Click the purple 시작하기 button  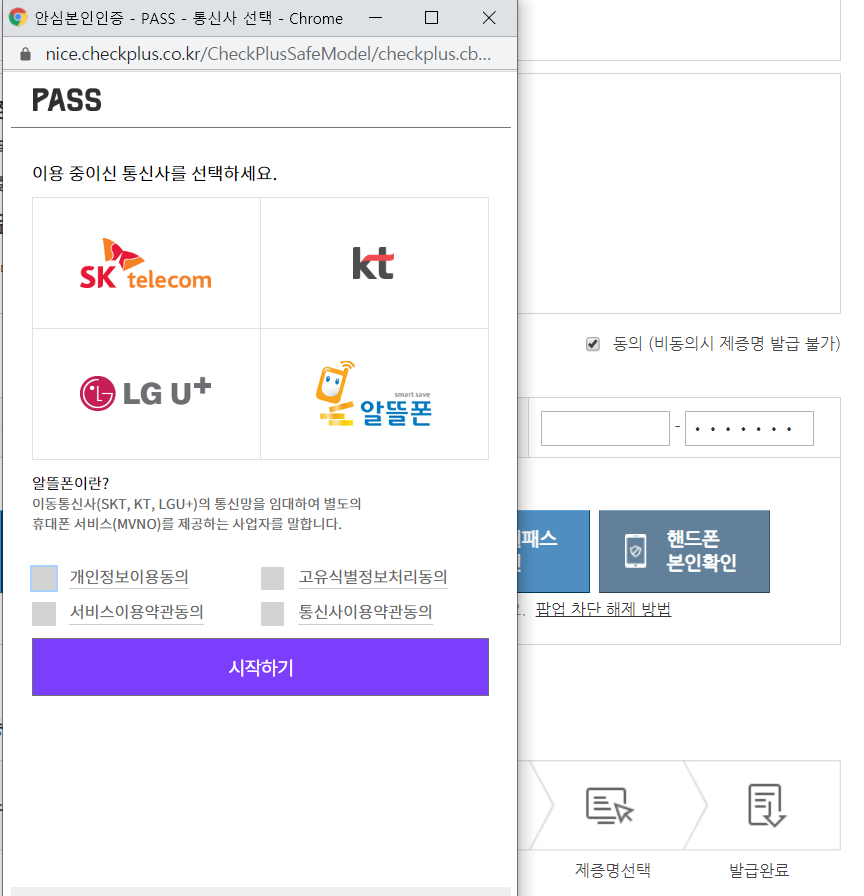click(261, 667)
